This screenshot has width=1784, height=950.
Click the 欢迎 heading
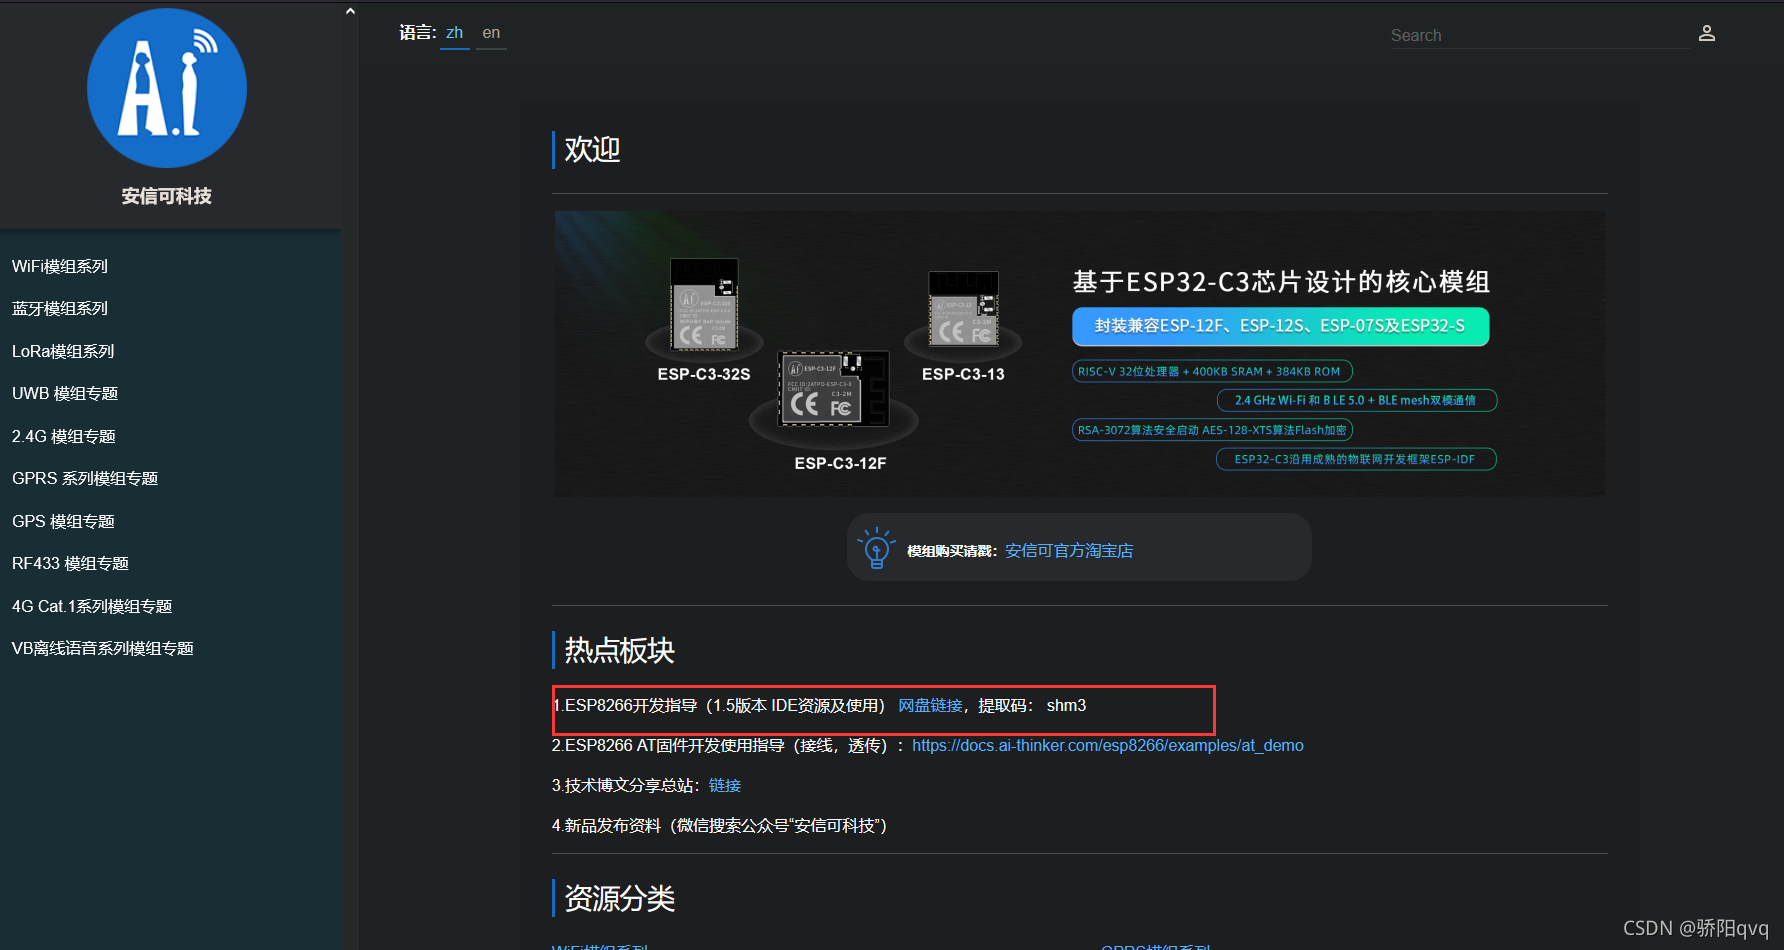pyautogui.click(x=592, y=149)
